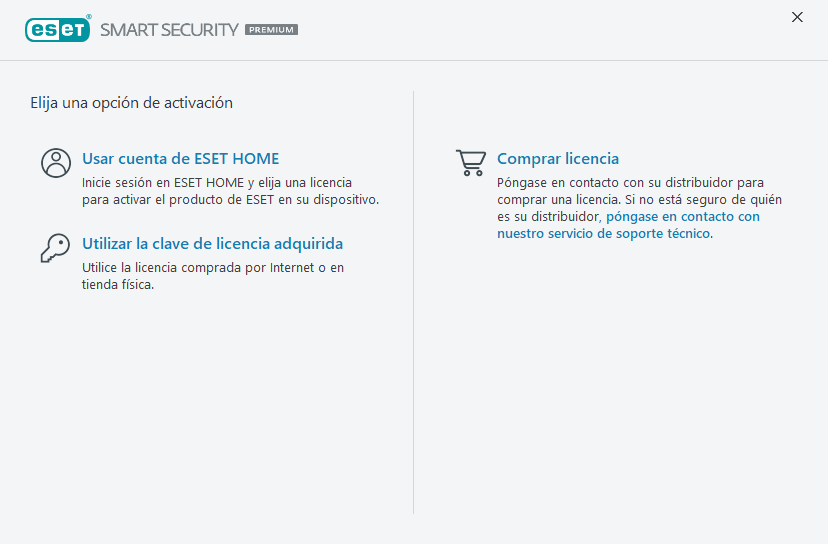The height and width of the screenshot is (544, 828).
Task: Click the "Elija una opción de activación" heading
Action: coord(131,103)
